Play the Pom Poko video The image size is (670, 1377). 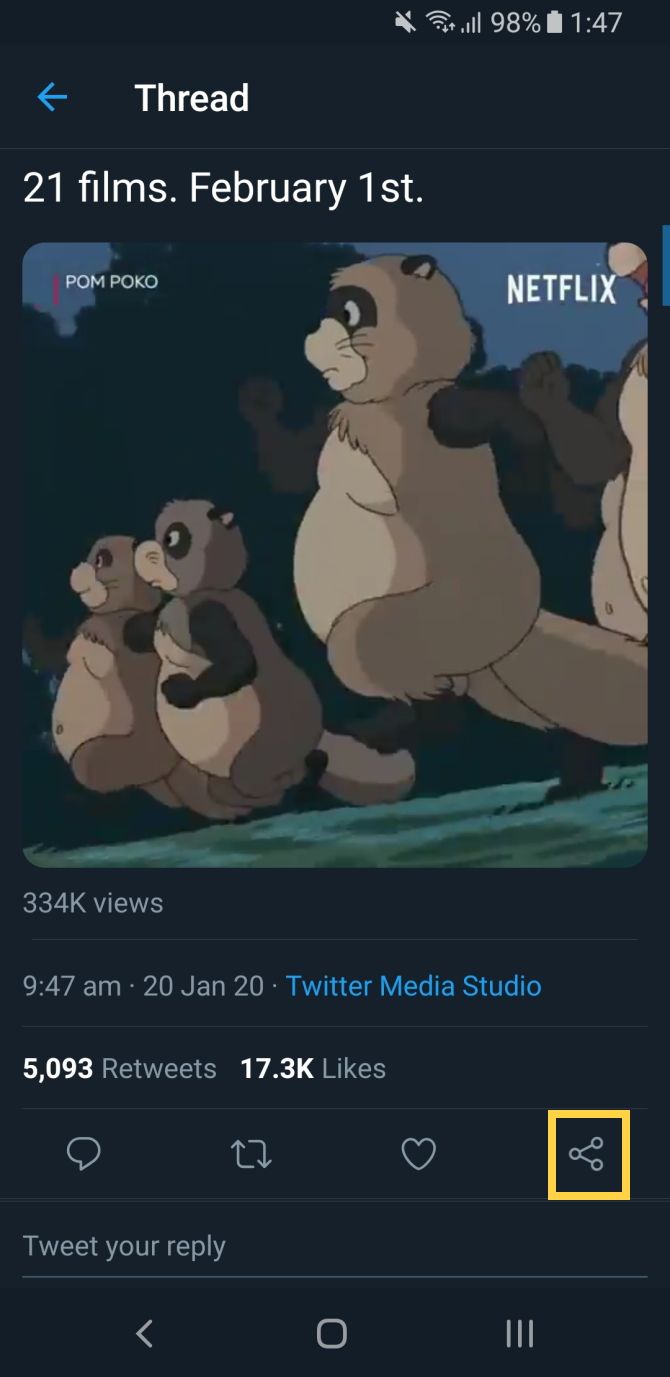point(334,555)
